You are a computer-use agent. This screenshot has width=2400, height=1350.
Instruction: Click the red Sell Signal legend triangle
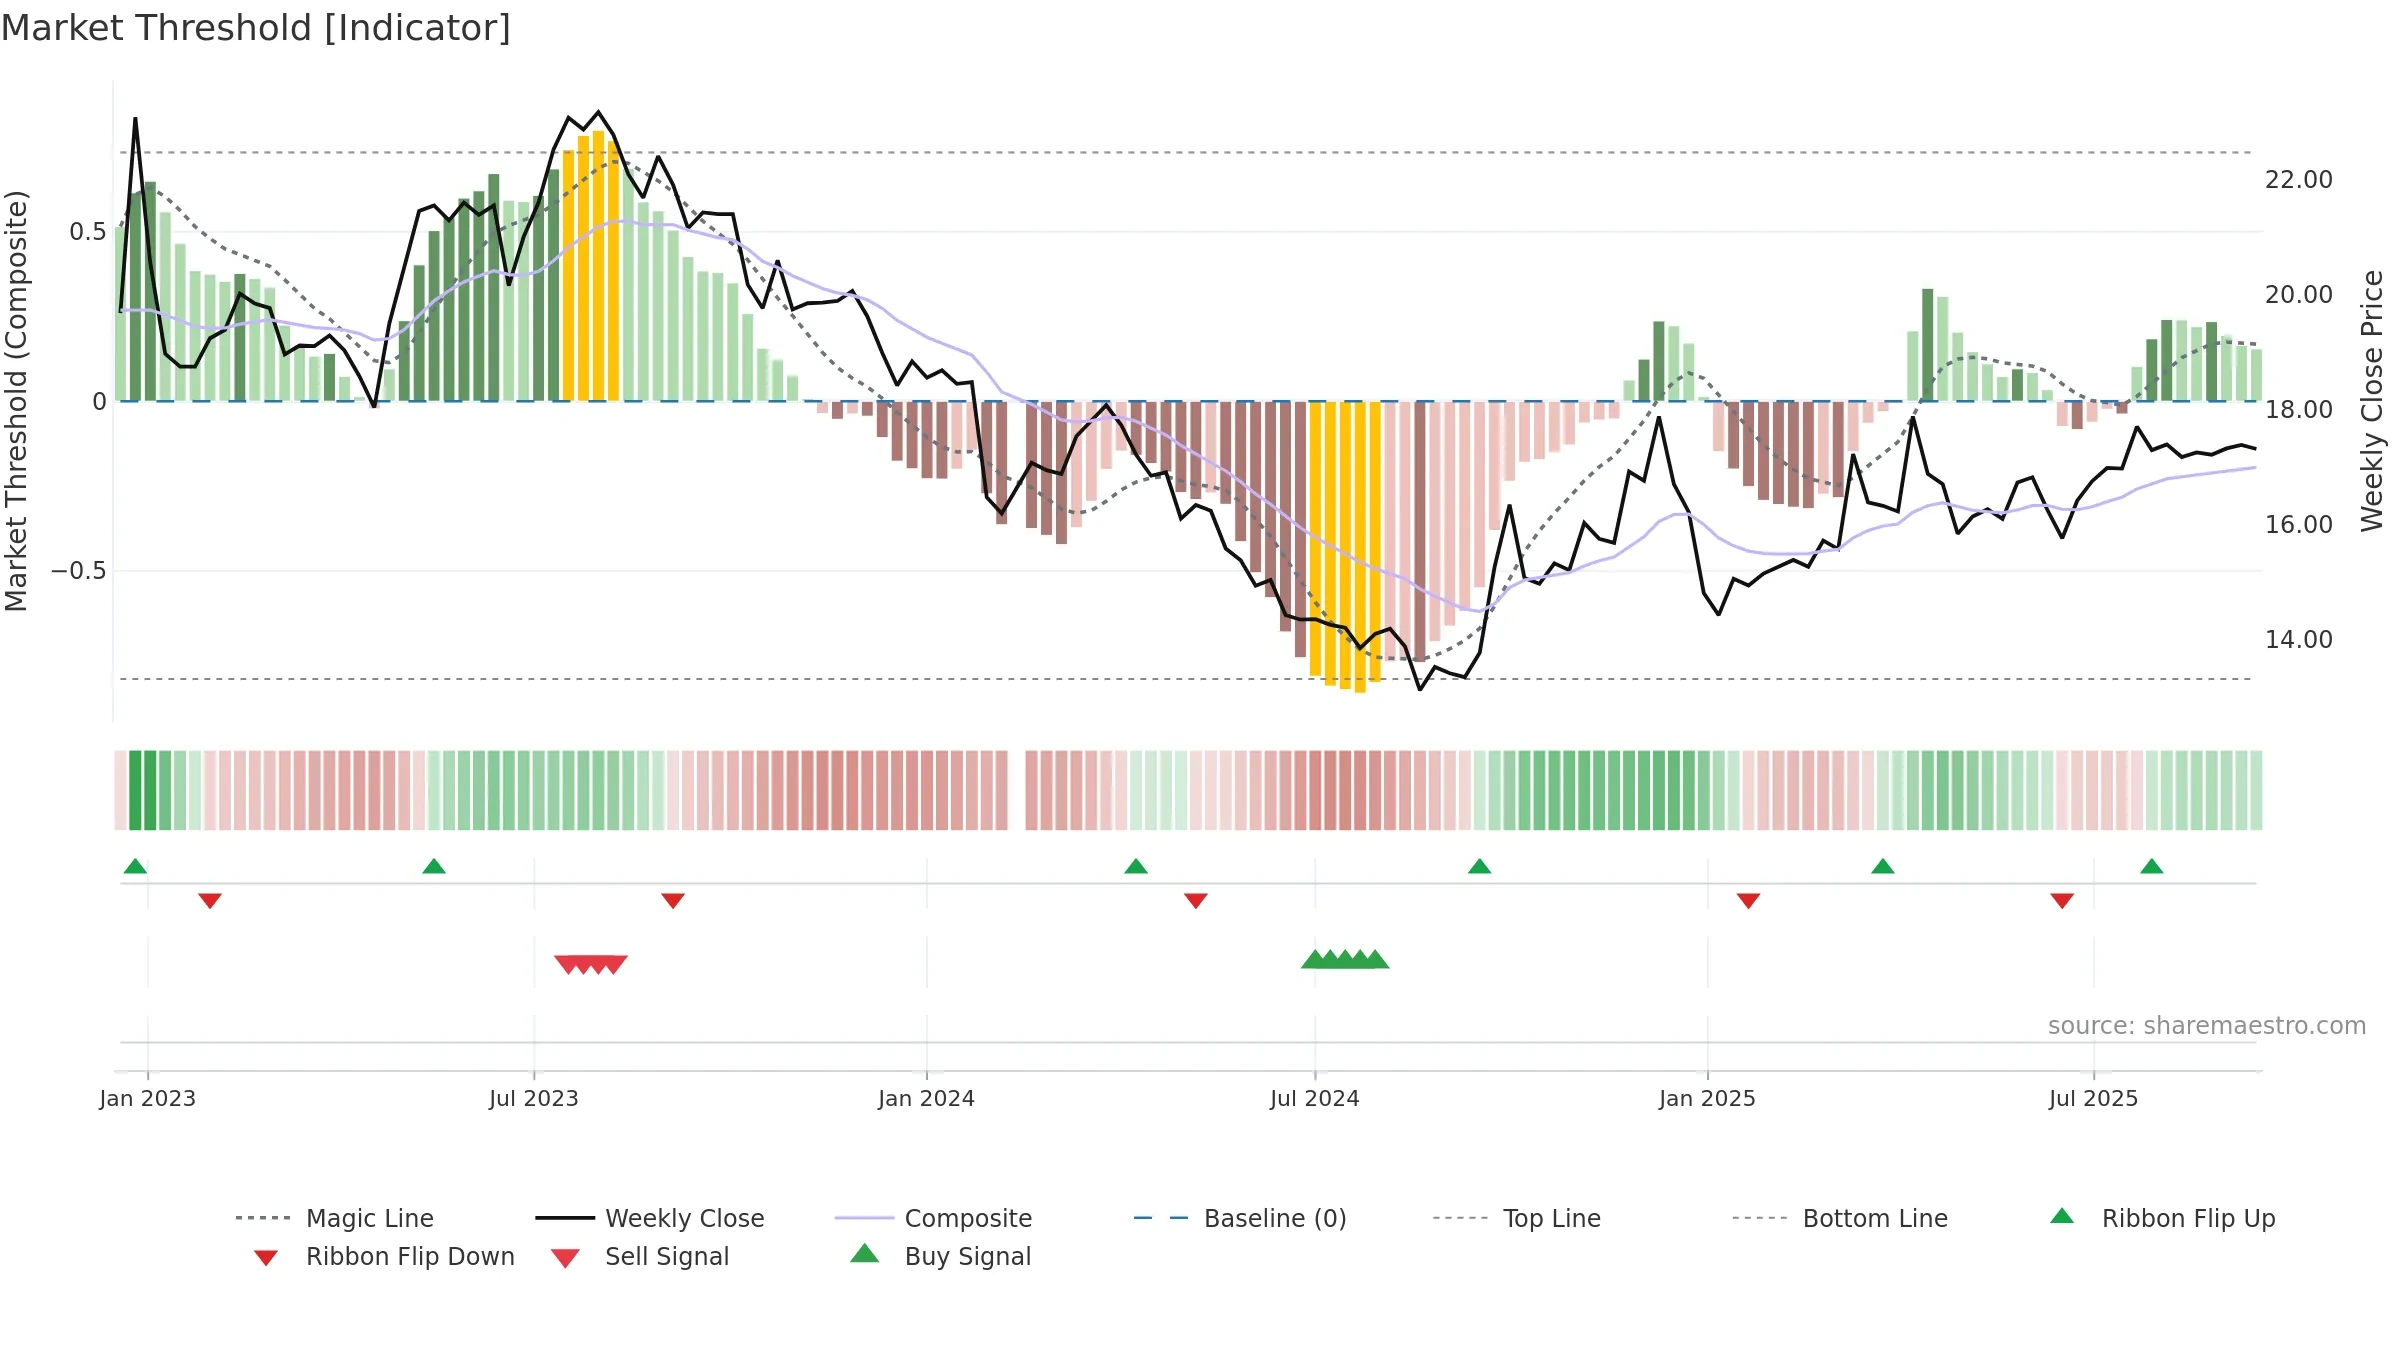pos(565,1258)
